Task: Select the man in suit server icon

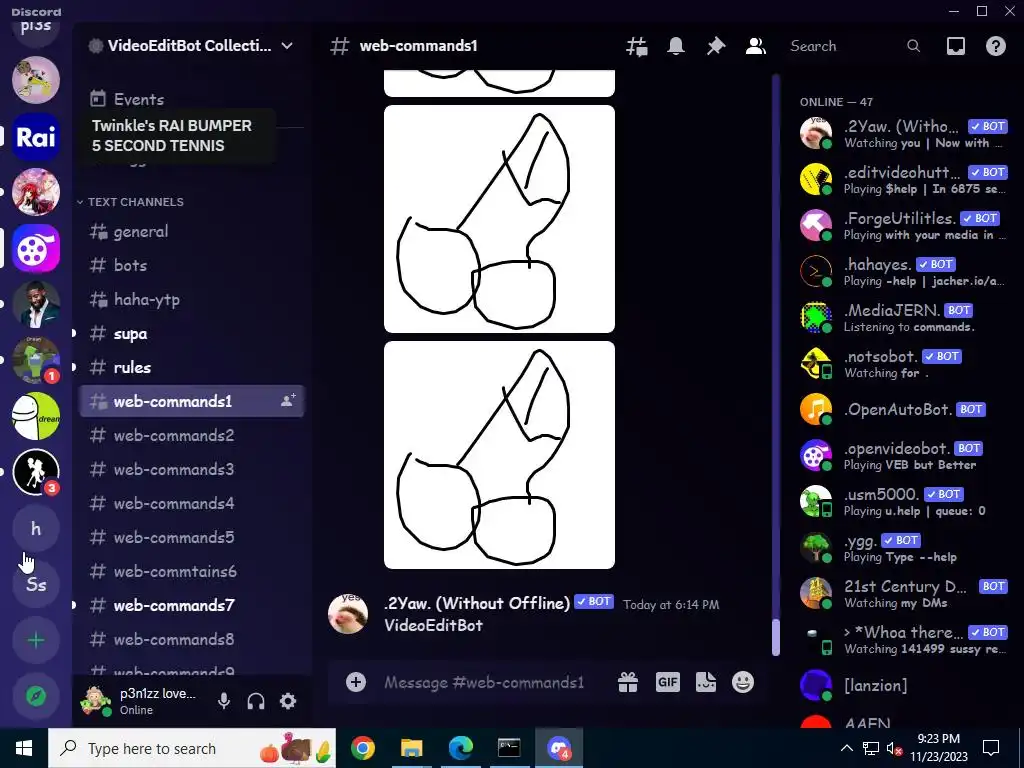Action: coord(36,304)
